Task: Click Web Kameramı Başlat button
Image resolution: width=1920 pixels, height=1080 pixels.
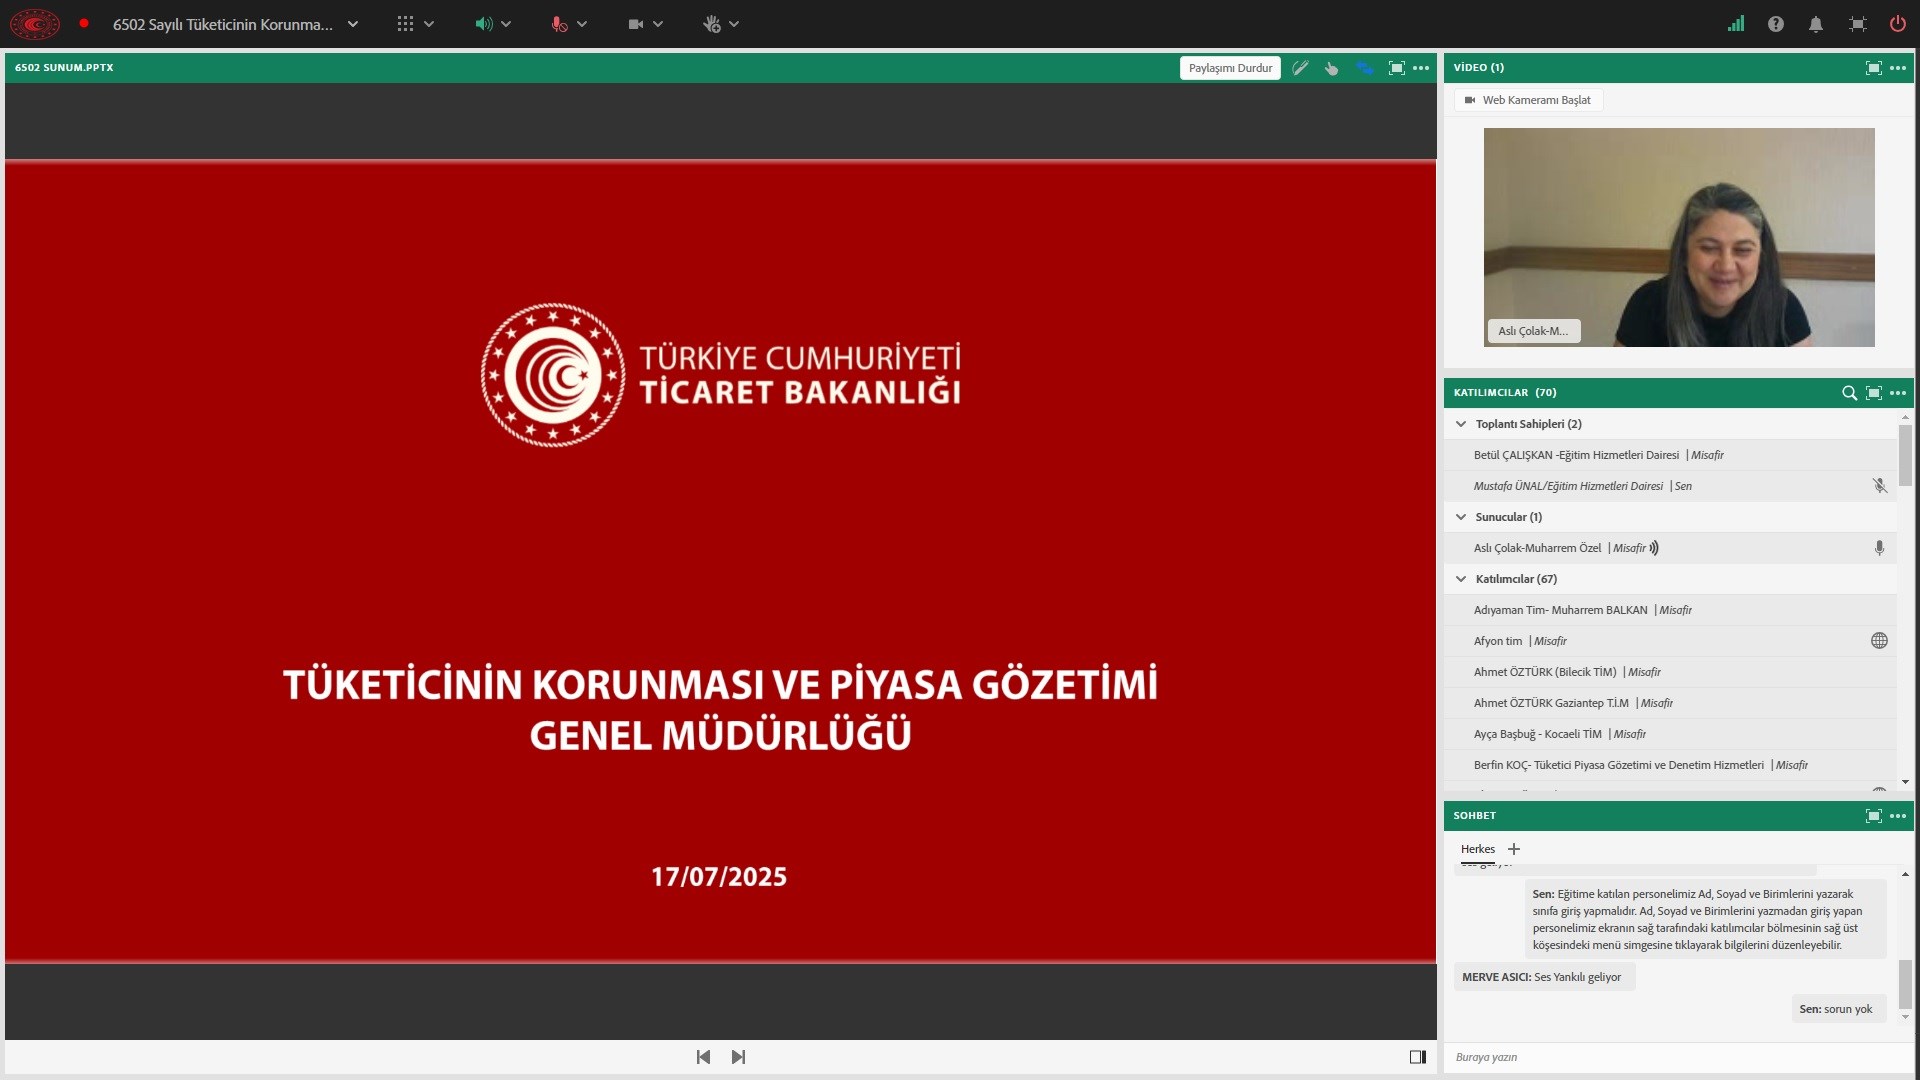Action: click(1528, 100)
